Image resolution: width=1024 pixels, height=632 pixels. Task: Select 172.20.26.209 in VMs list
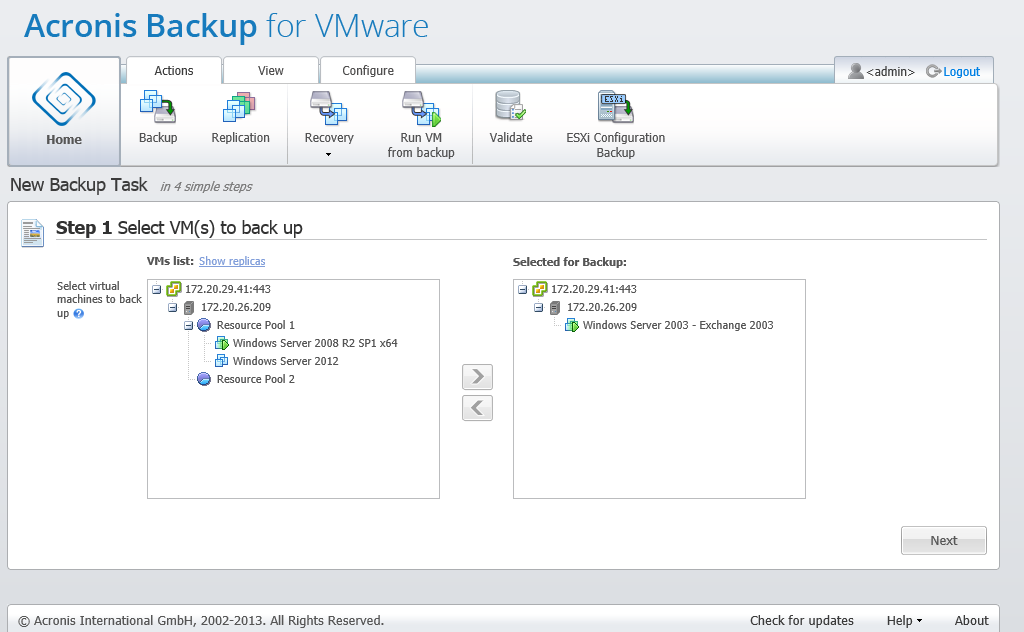tap(236, 308)
